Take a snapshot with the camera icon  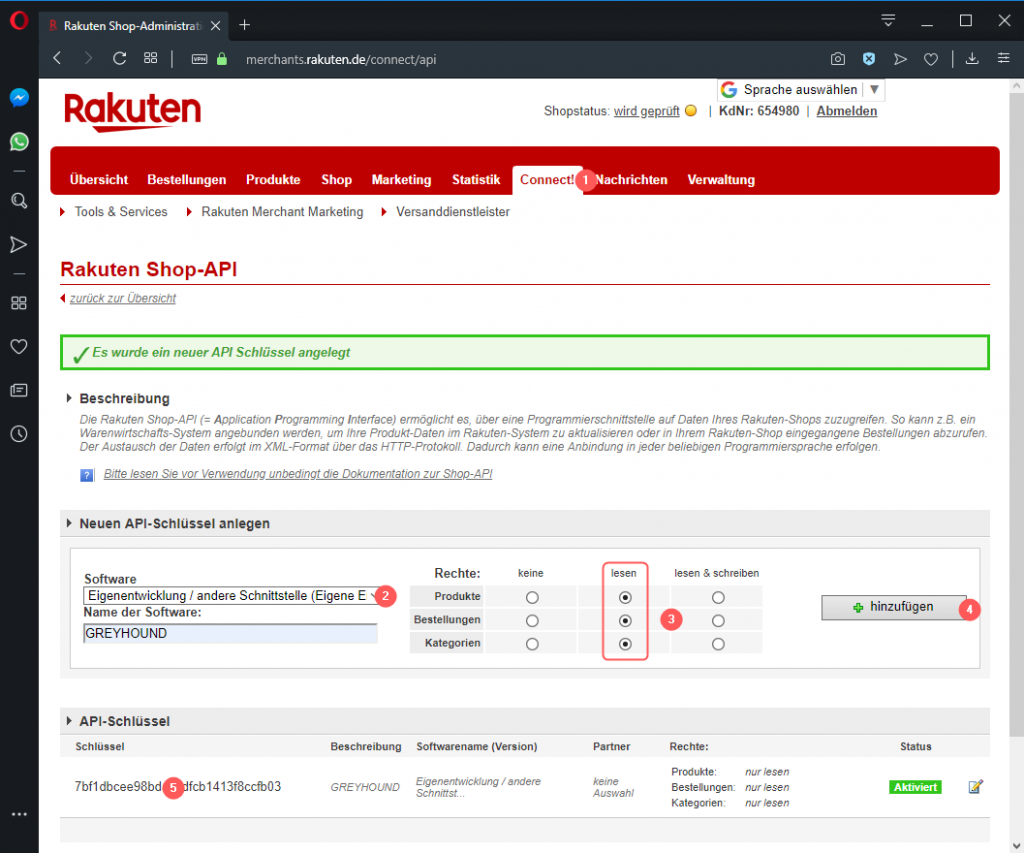click(838, 59)
